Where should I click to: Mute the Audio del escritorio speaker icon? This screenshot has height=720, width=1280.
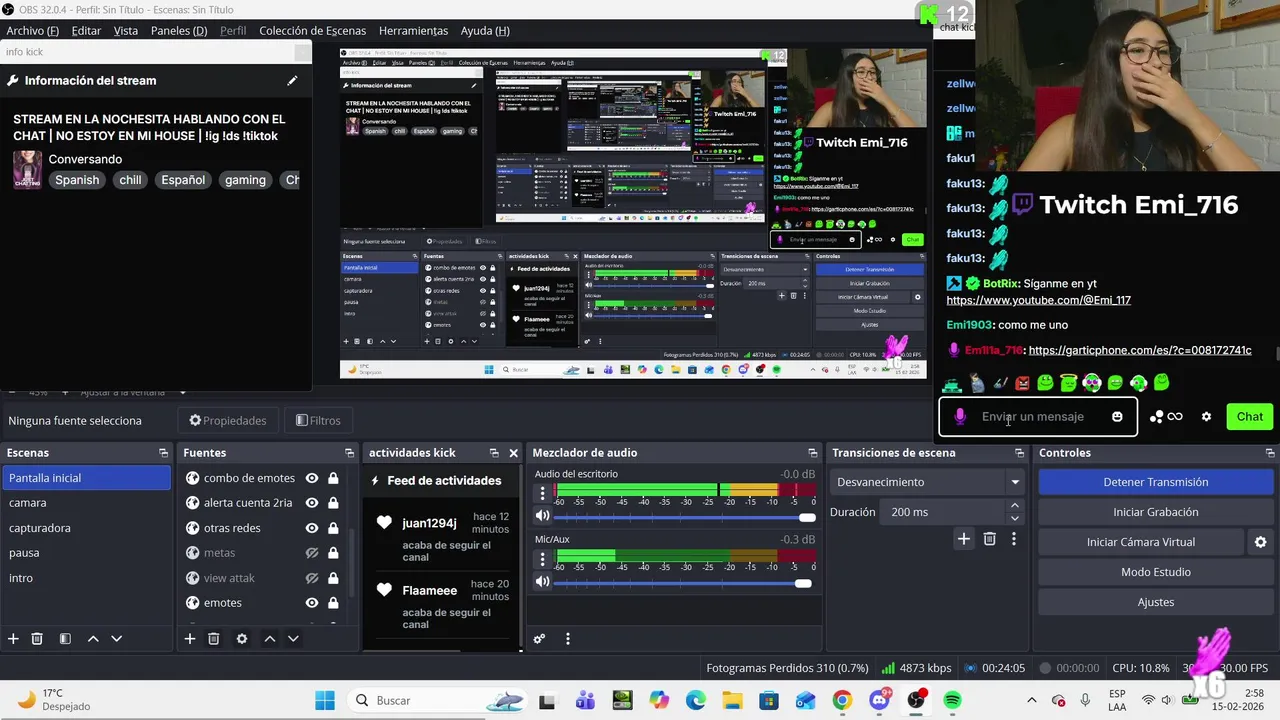tap(542, 516)
